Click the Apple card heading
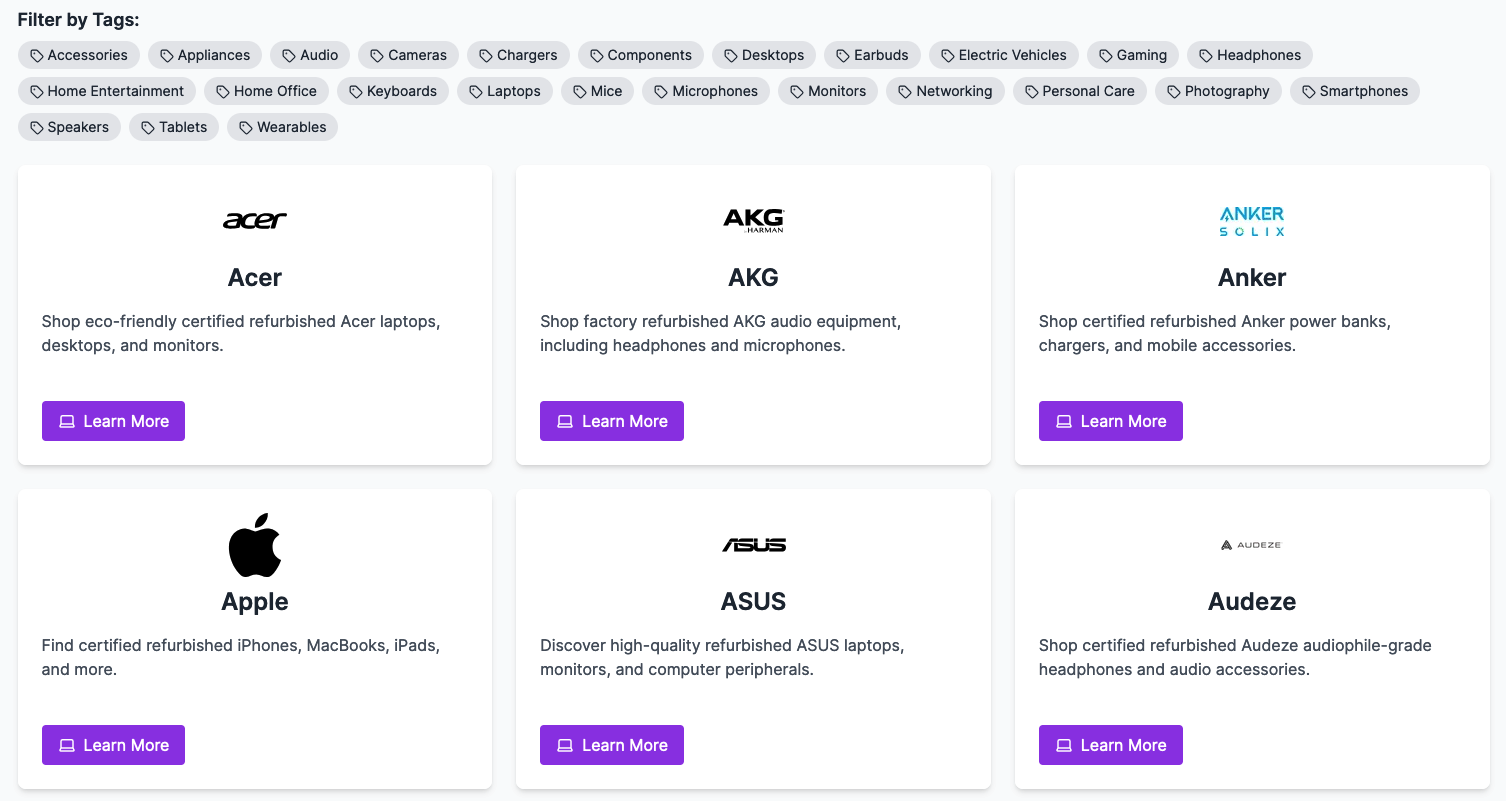The height and width of the screenshot is (801, 1506). coord(255,601)
